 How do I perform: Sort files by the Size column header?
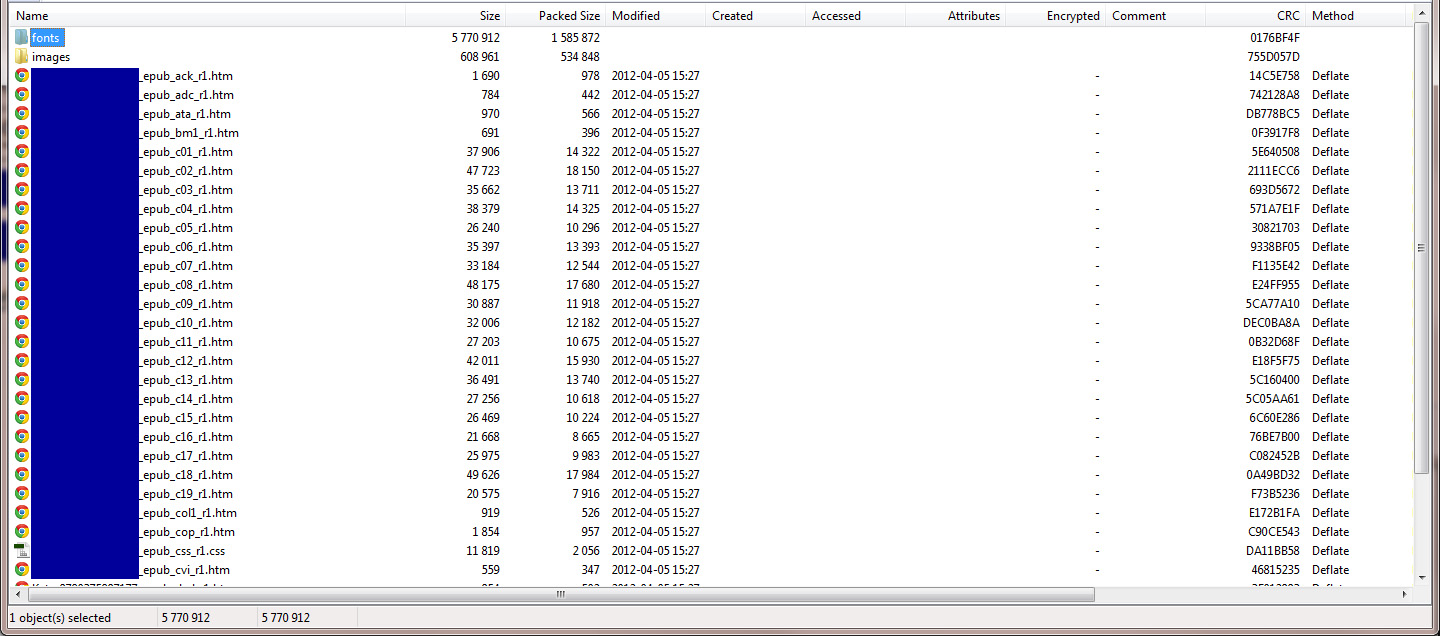pos(456,16)
